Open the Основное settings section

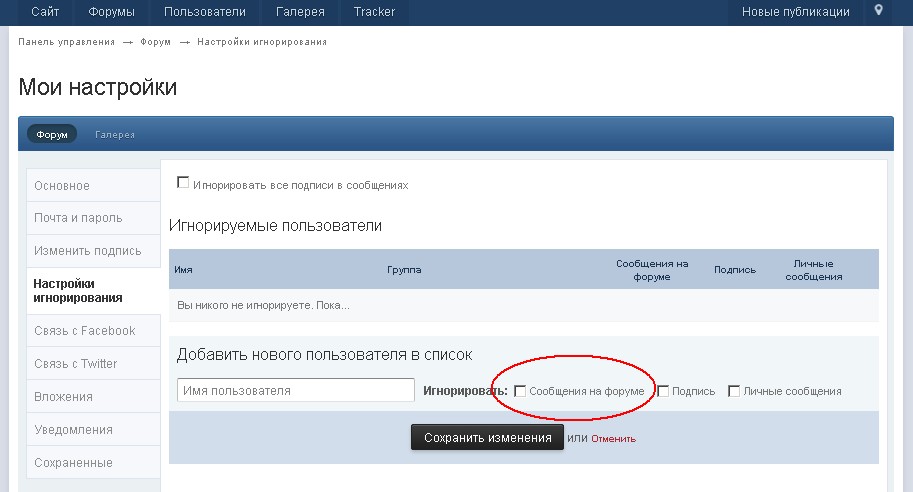(93, 186)
